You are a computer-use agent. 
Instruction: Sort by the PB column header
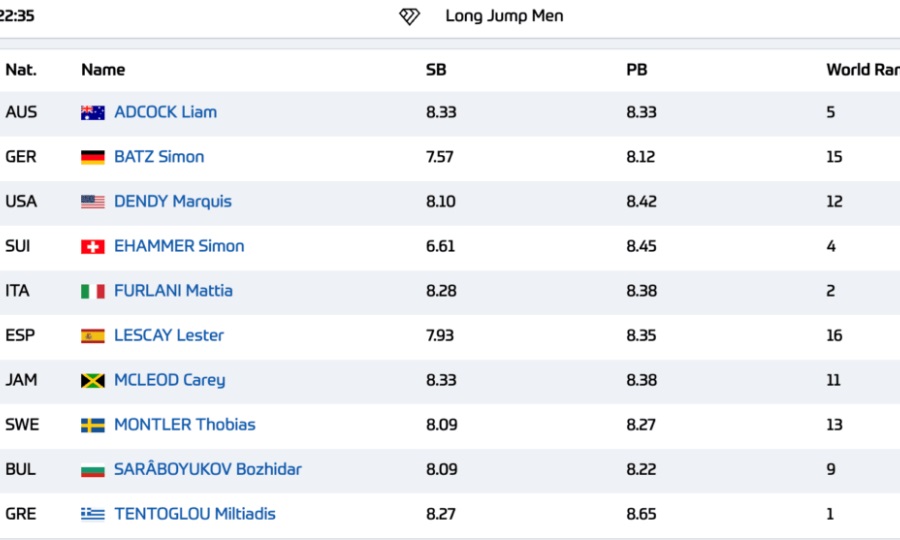[637, 70]
